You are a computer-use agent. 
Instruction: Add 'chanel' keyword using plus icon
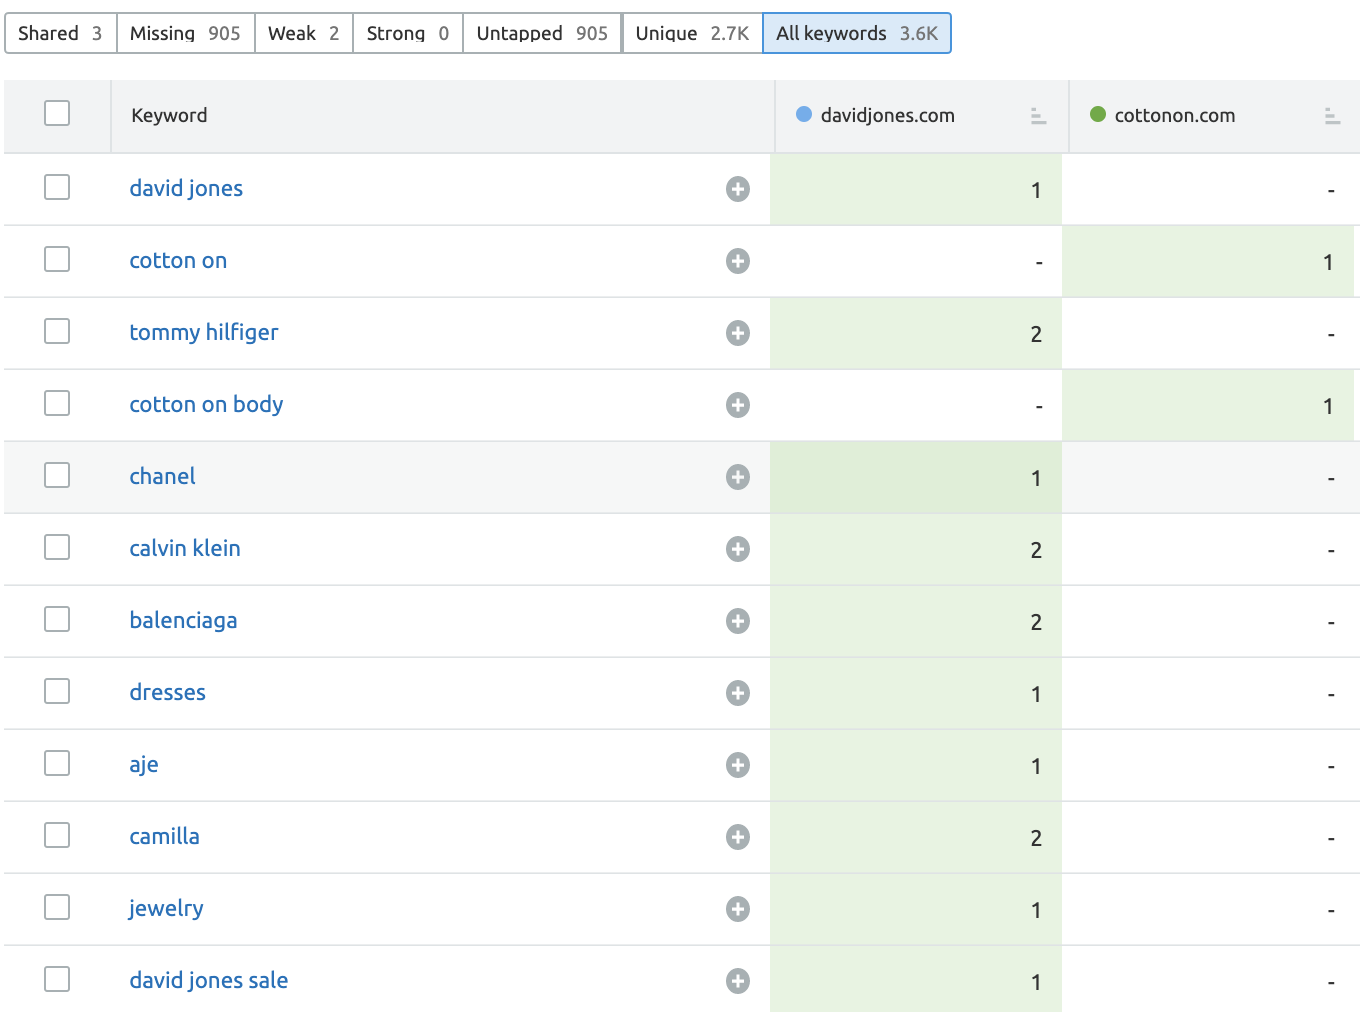click(x=738, y=477)
